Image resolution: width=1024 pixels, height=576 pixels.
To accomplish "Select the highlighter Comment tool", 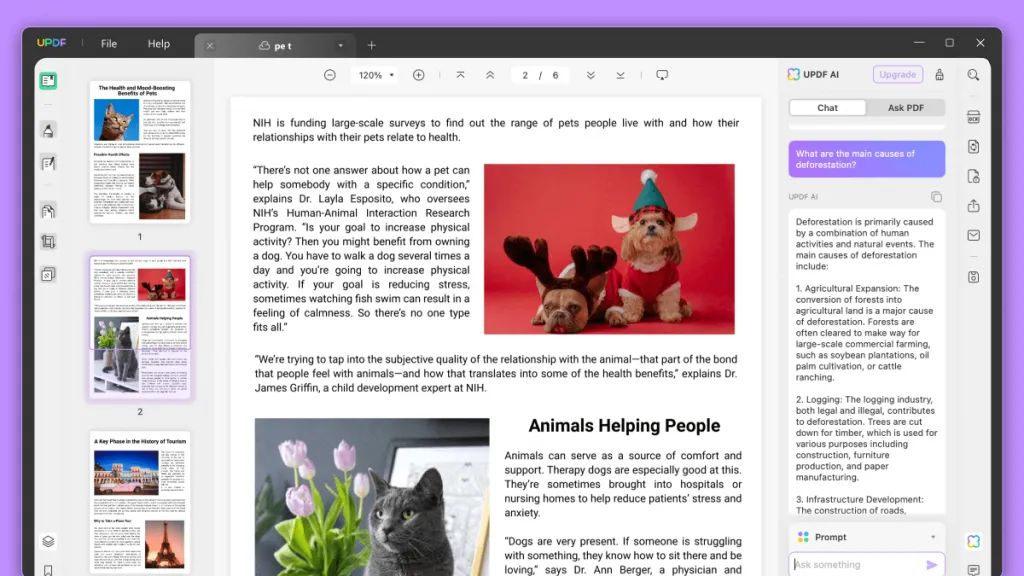I will [x=48, y=131].
